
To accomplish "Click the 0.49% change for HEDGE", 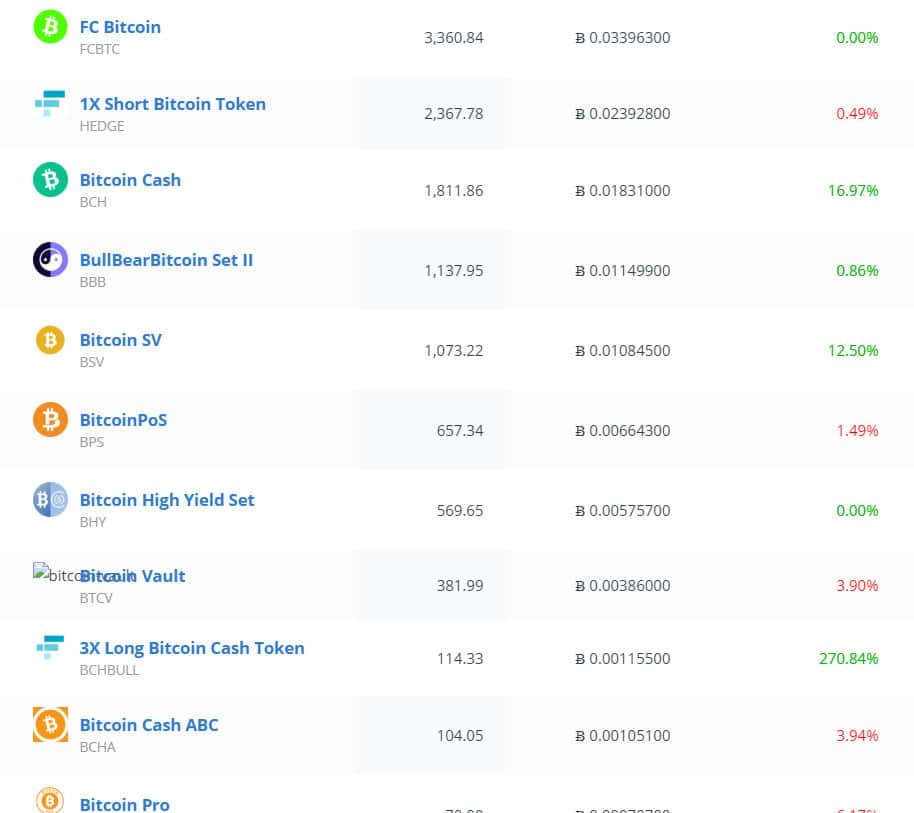I will pyautogui.click(x=857, y=114).
